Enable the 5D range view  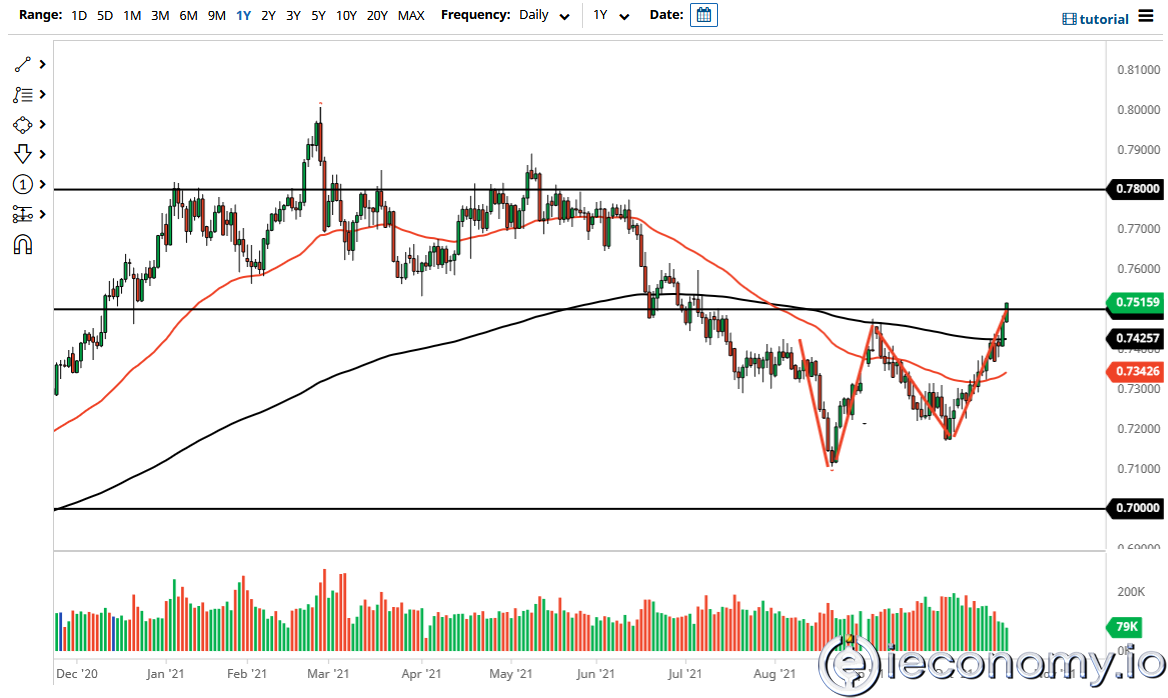tap(104, 15)
